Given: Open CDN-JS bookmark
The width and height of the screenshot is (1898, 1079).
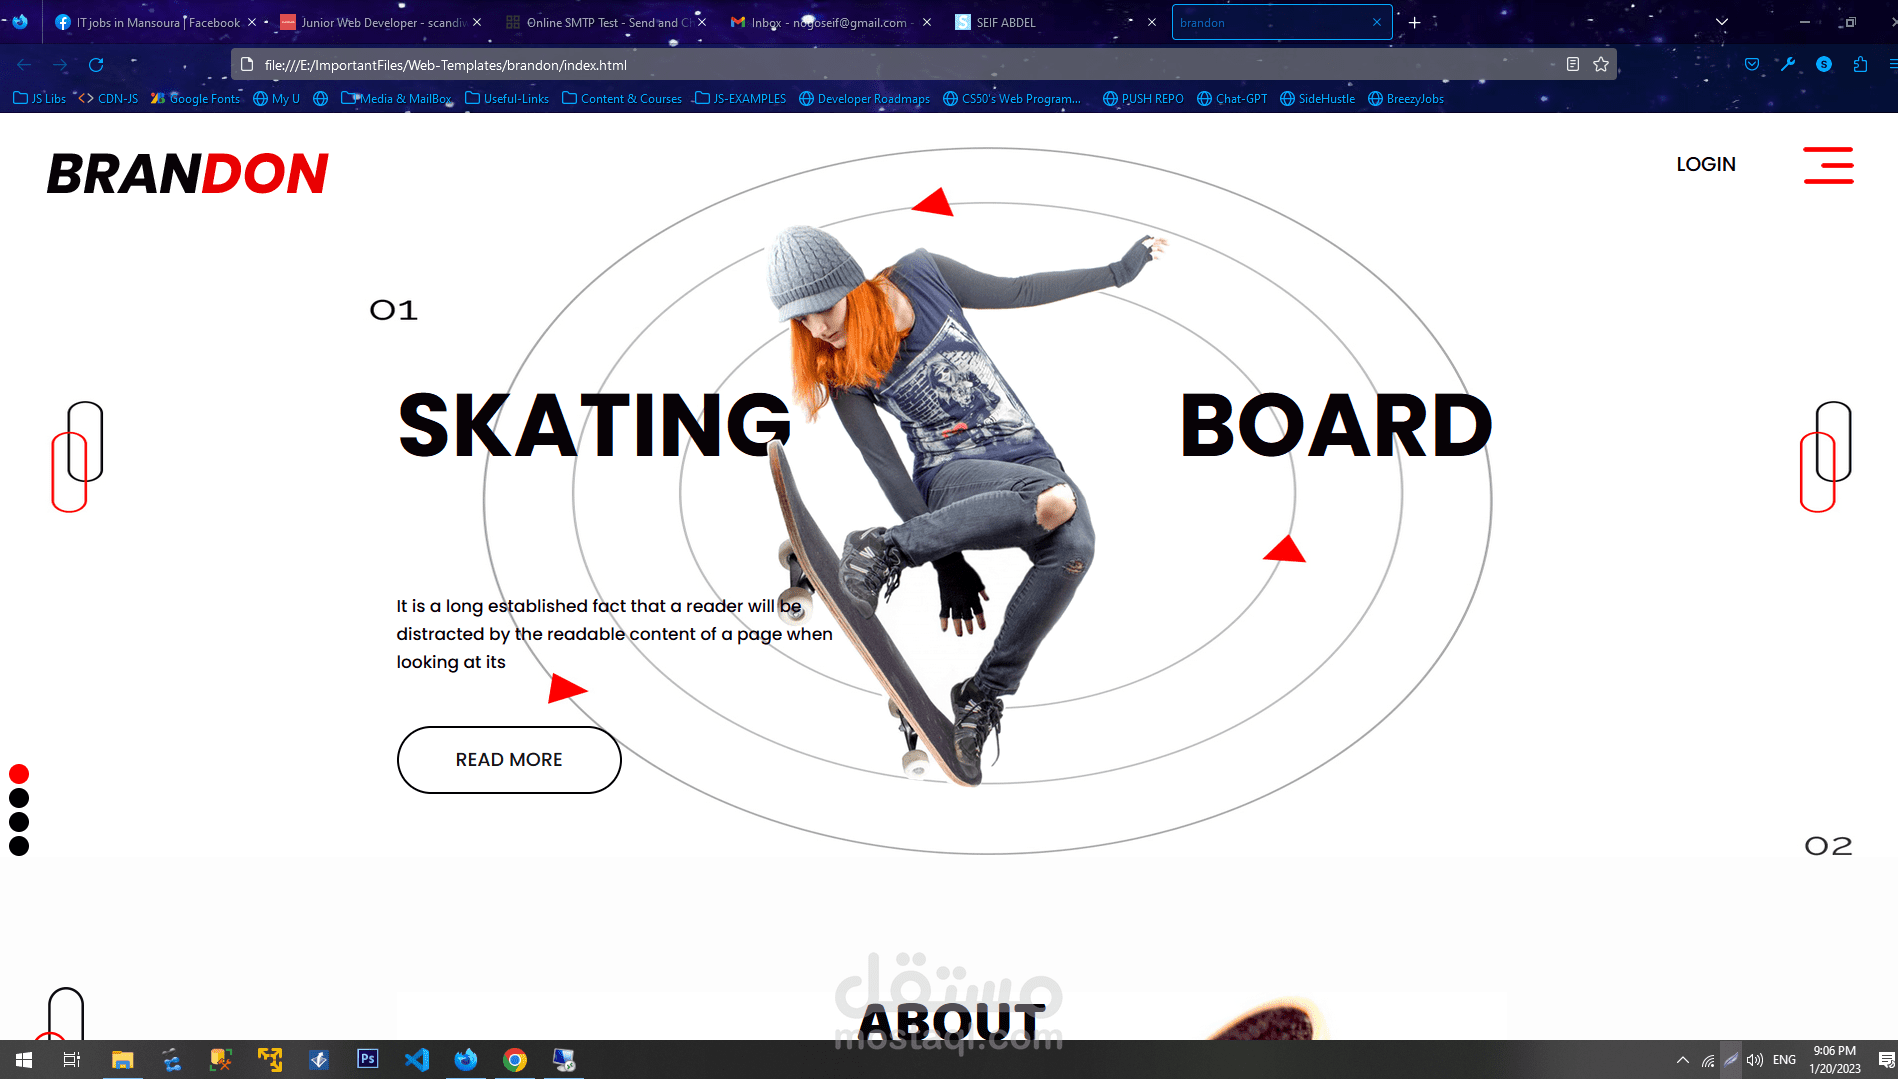Looking at the screenshot, I should 108,98.
